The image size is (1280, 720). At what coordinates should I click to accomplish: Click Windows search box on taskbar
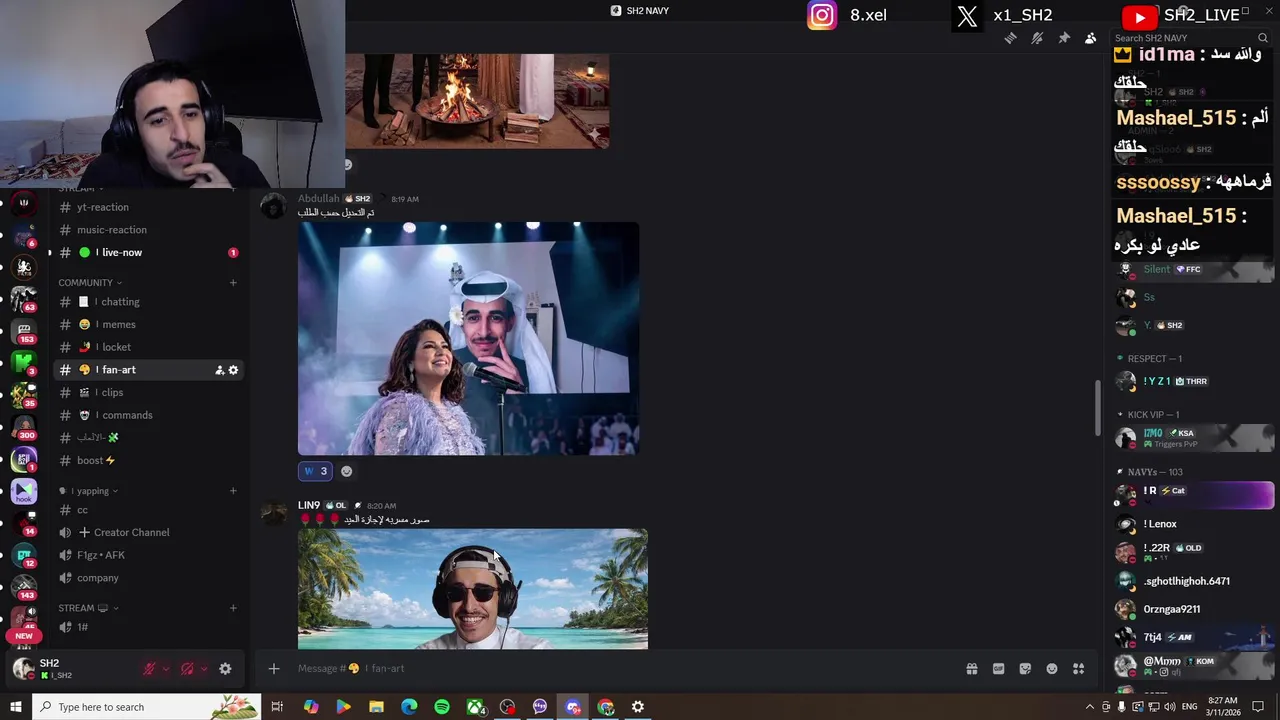point(147,707)
